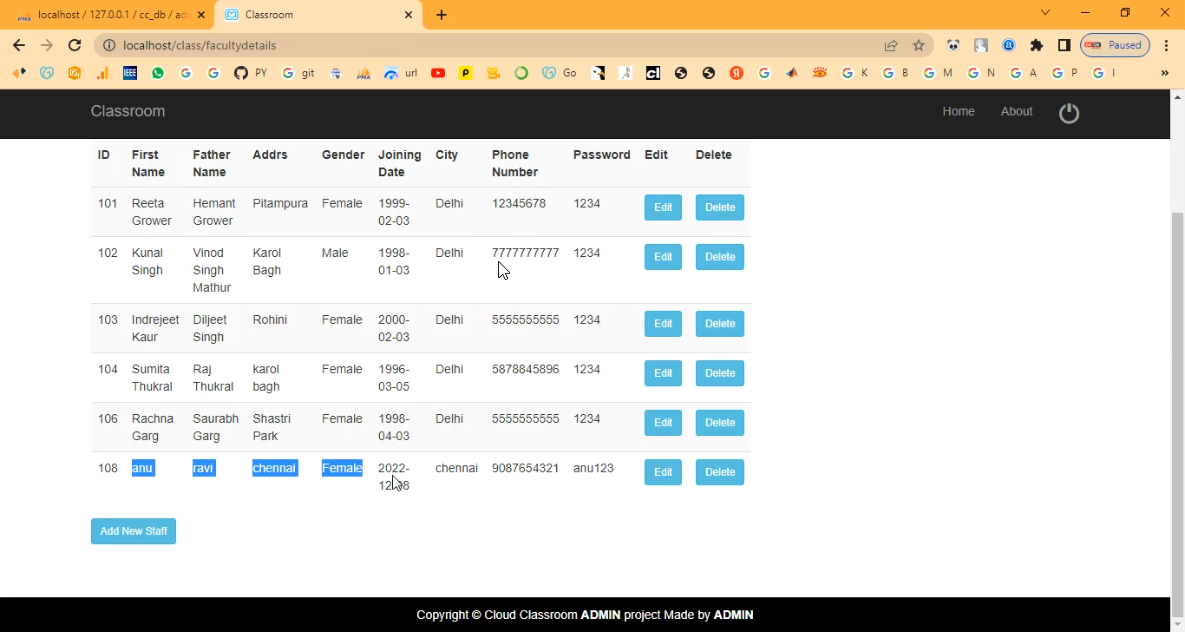Reload the page with the refresh icon

coord(74,45)
